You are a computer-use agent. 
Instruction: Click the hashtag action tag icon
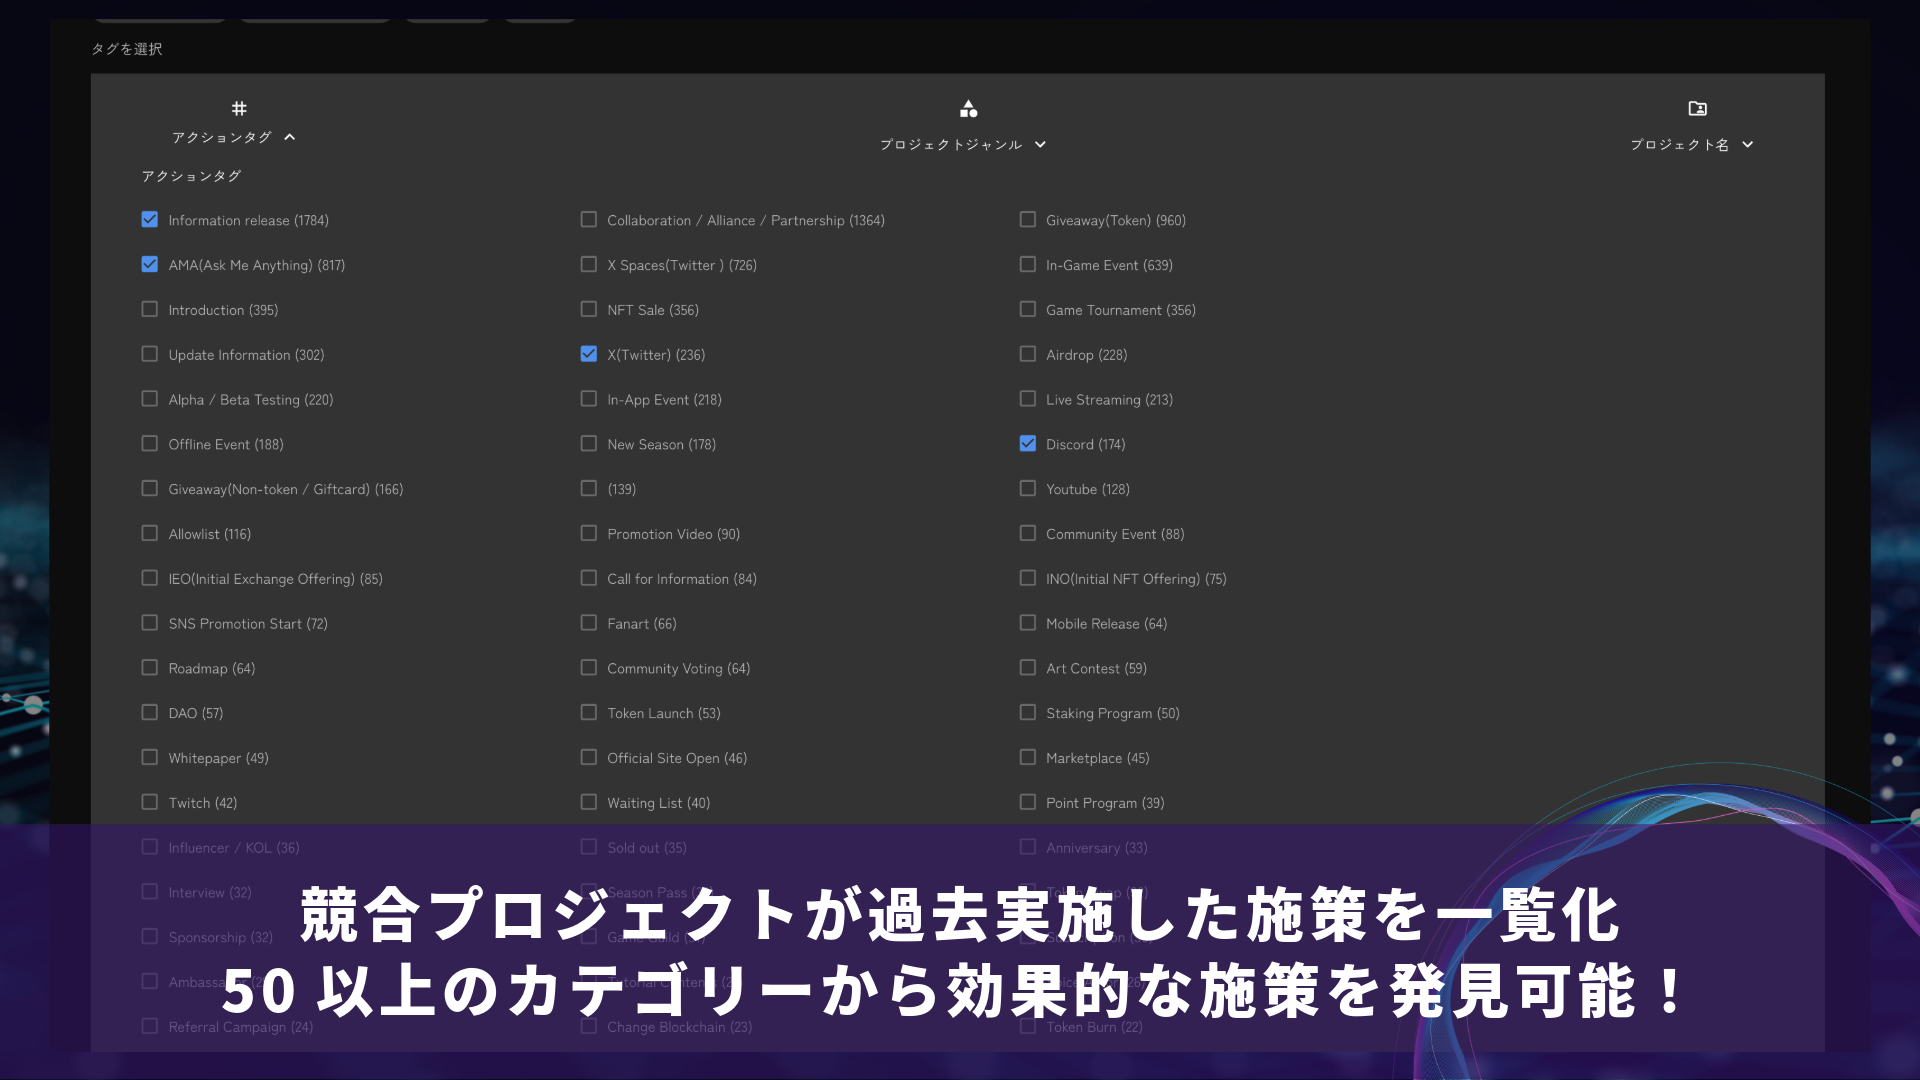[x=239, y=108]
